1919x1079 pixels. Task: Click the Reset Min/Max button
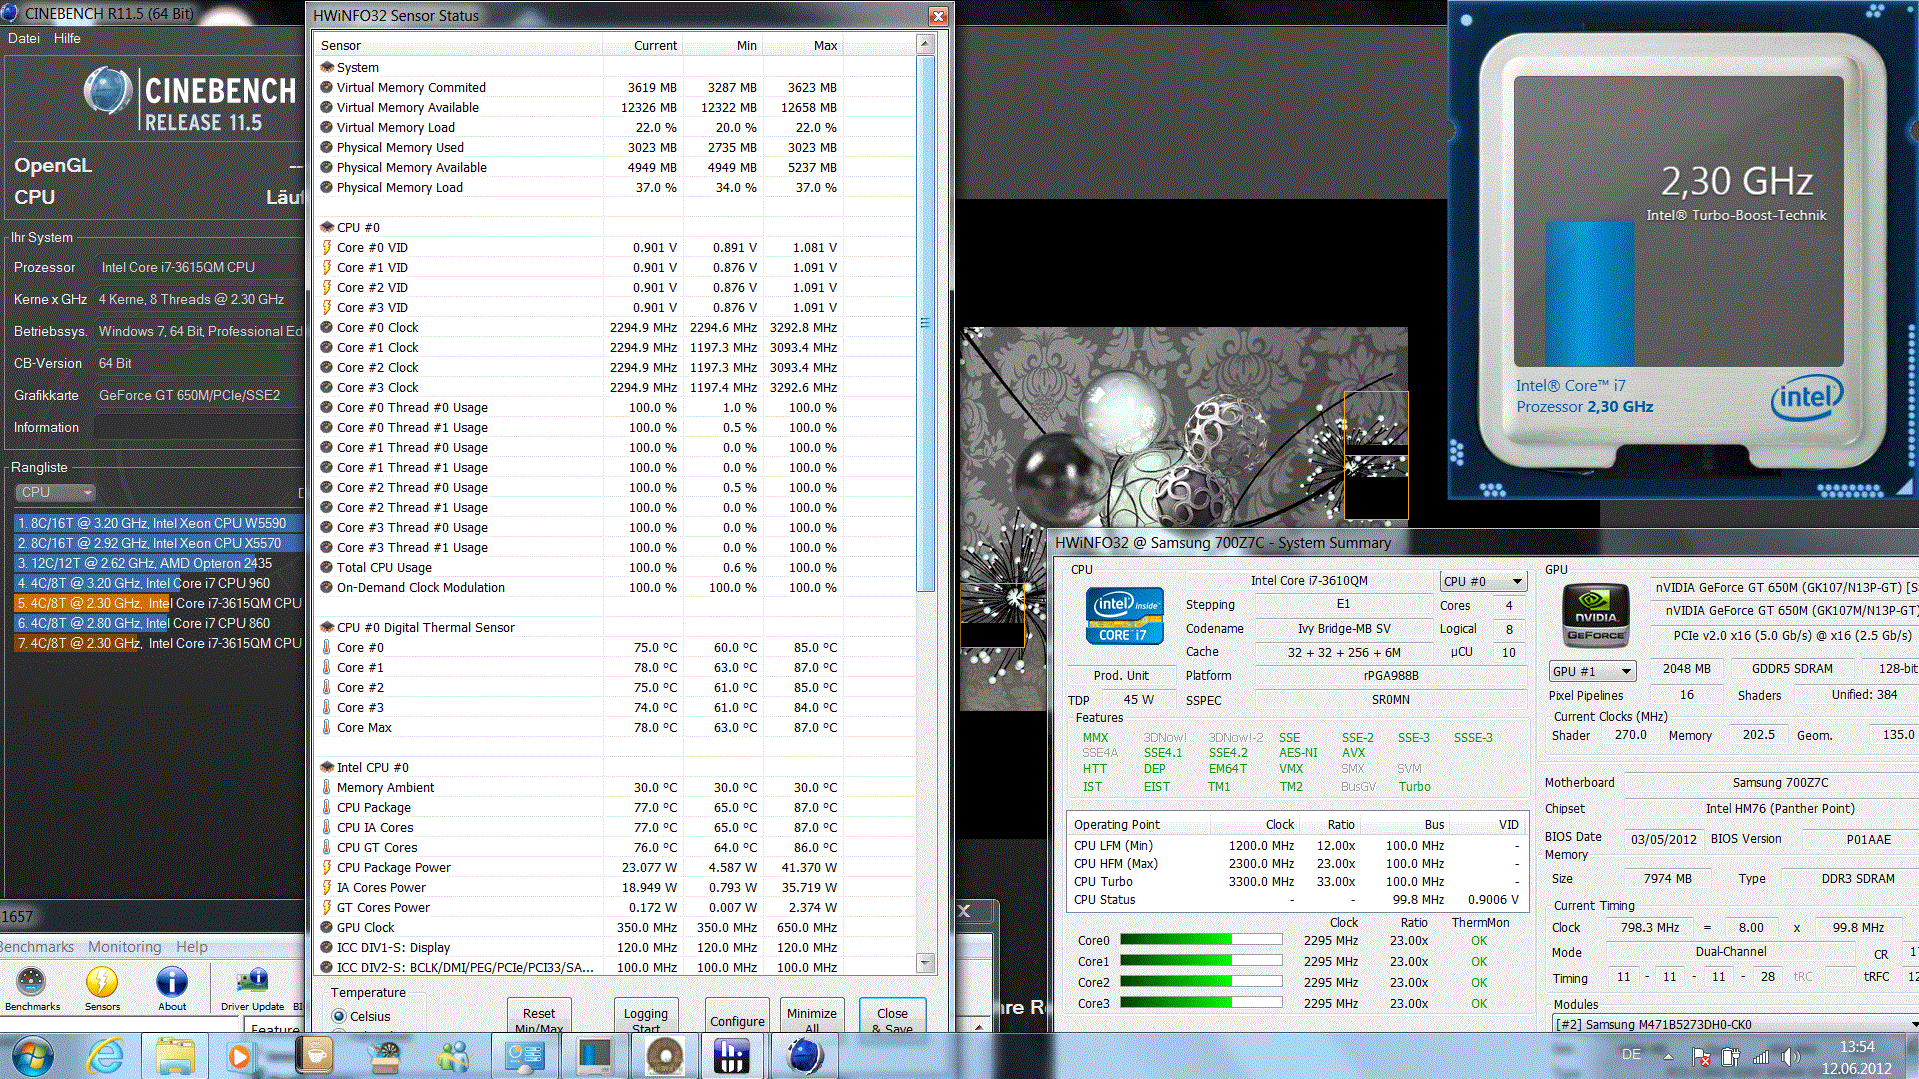[539, 1016]
